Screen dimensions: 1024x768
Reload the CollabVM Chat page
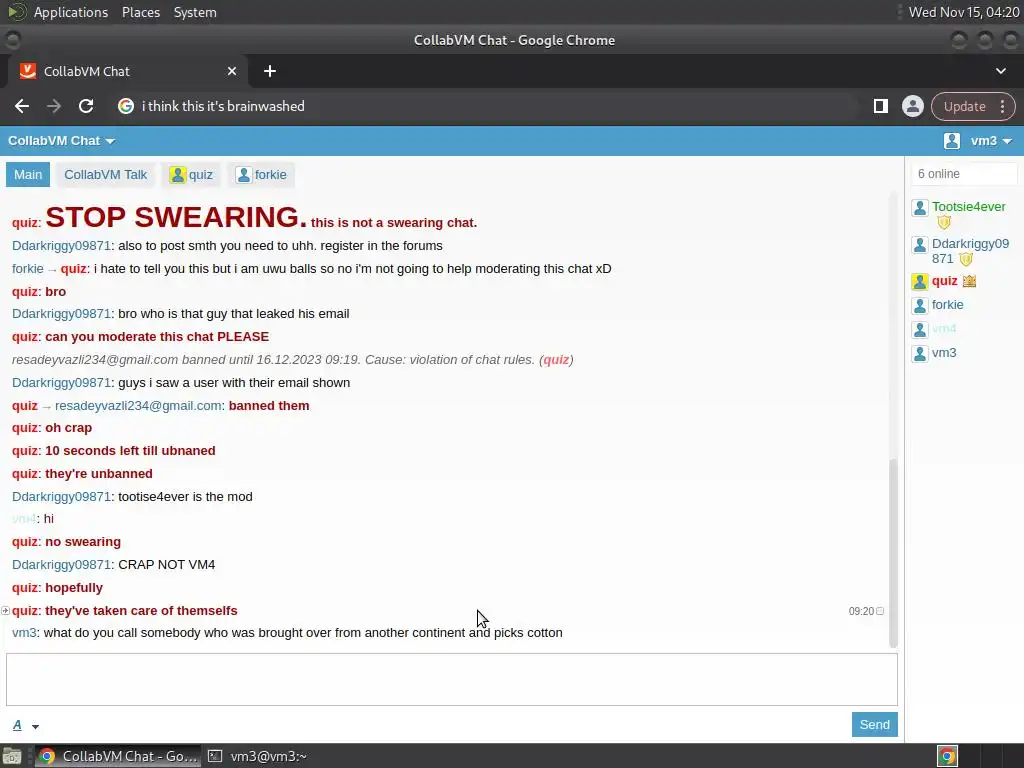[86, 106]
